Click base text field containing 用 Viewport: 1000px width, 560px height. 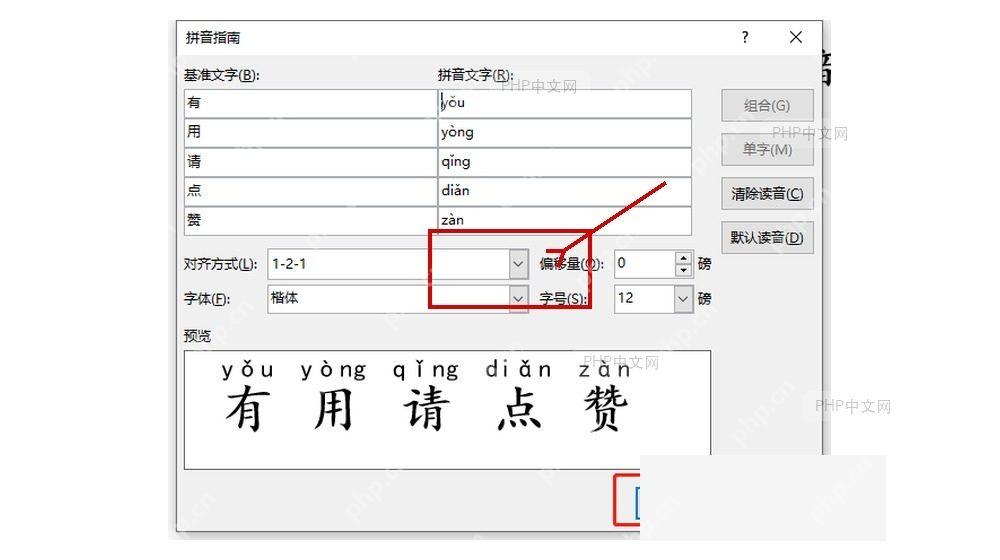click(x=311, y=132)
